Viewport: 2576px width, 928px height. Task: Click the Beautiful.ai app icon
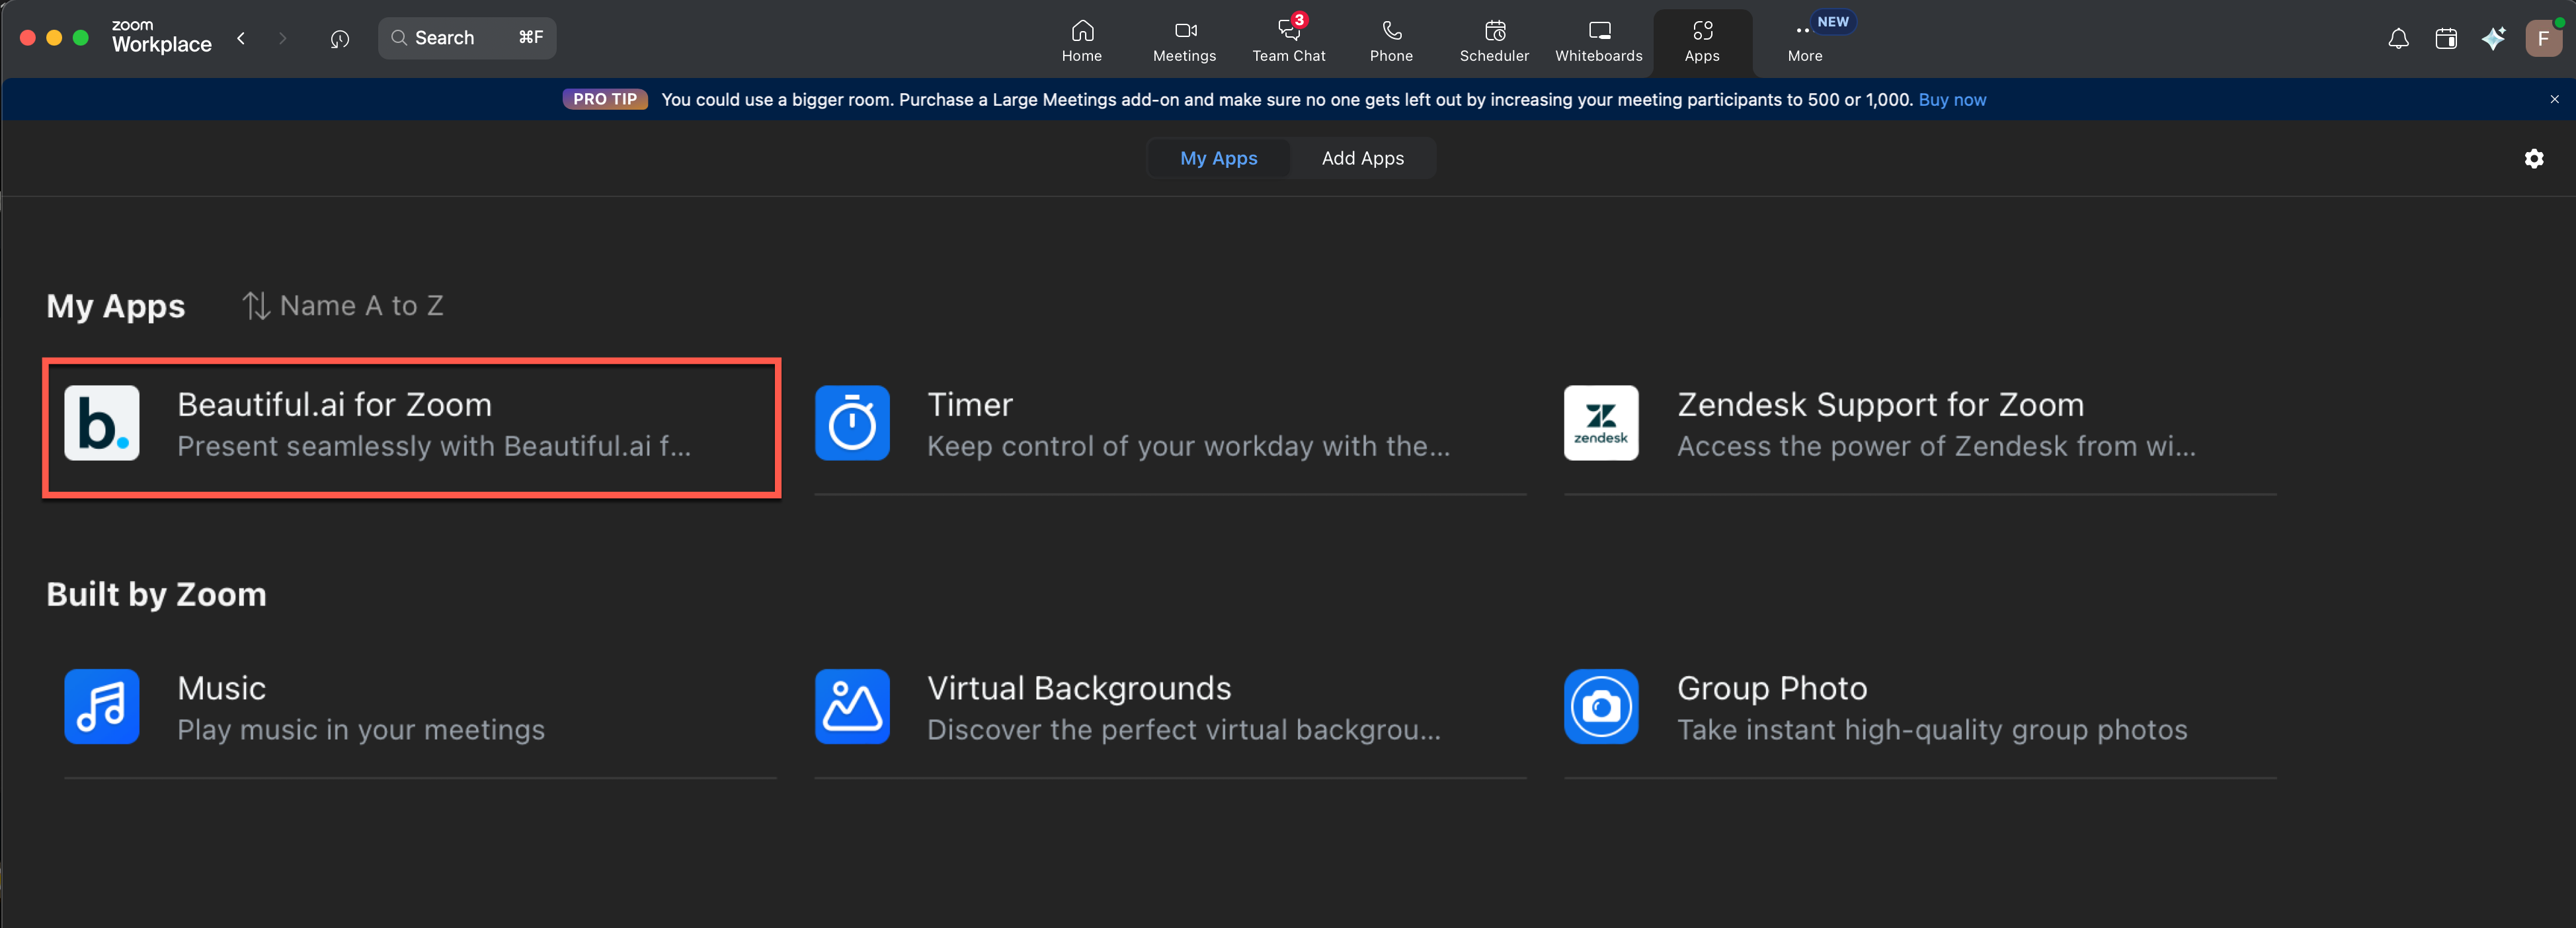click(x=102, y=423)
